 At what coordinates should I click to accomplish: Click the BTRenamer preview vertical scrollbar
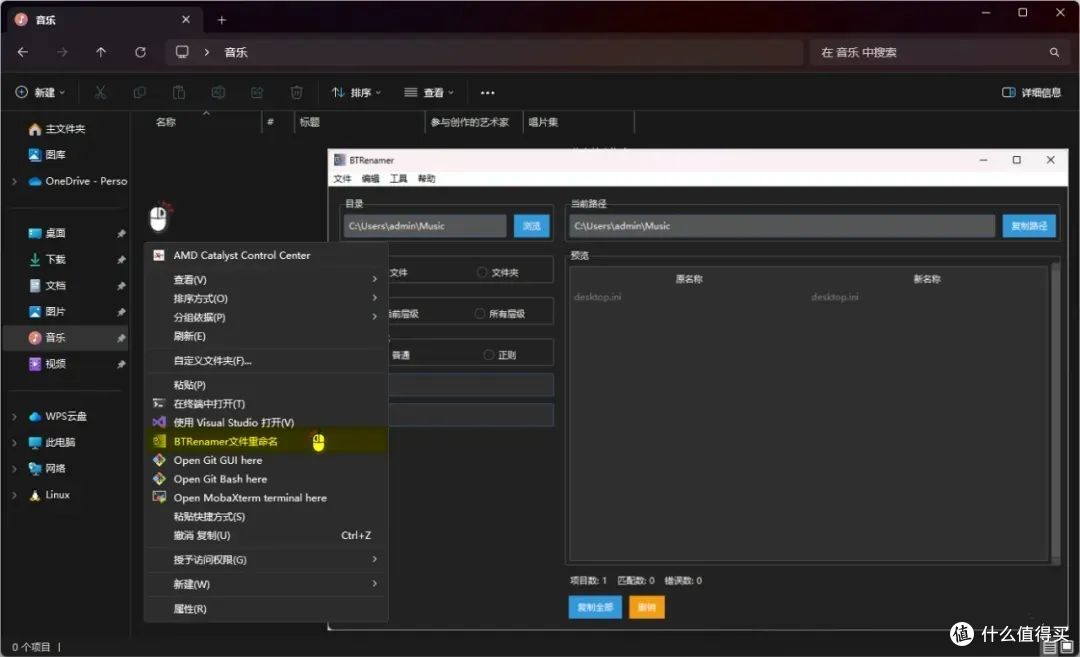tap(1055, 413)
